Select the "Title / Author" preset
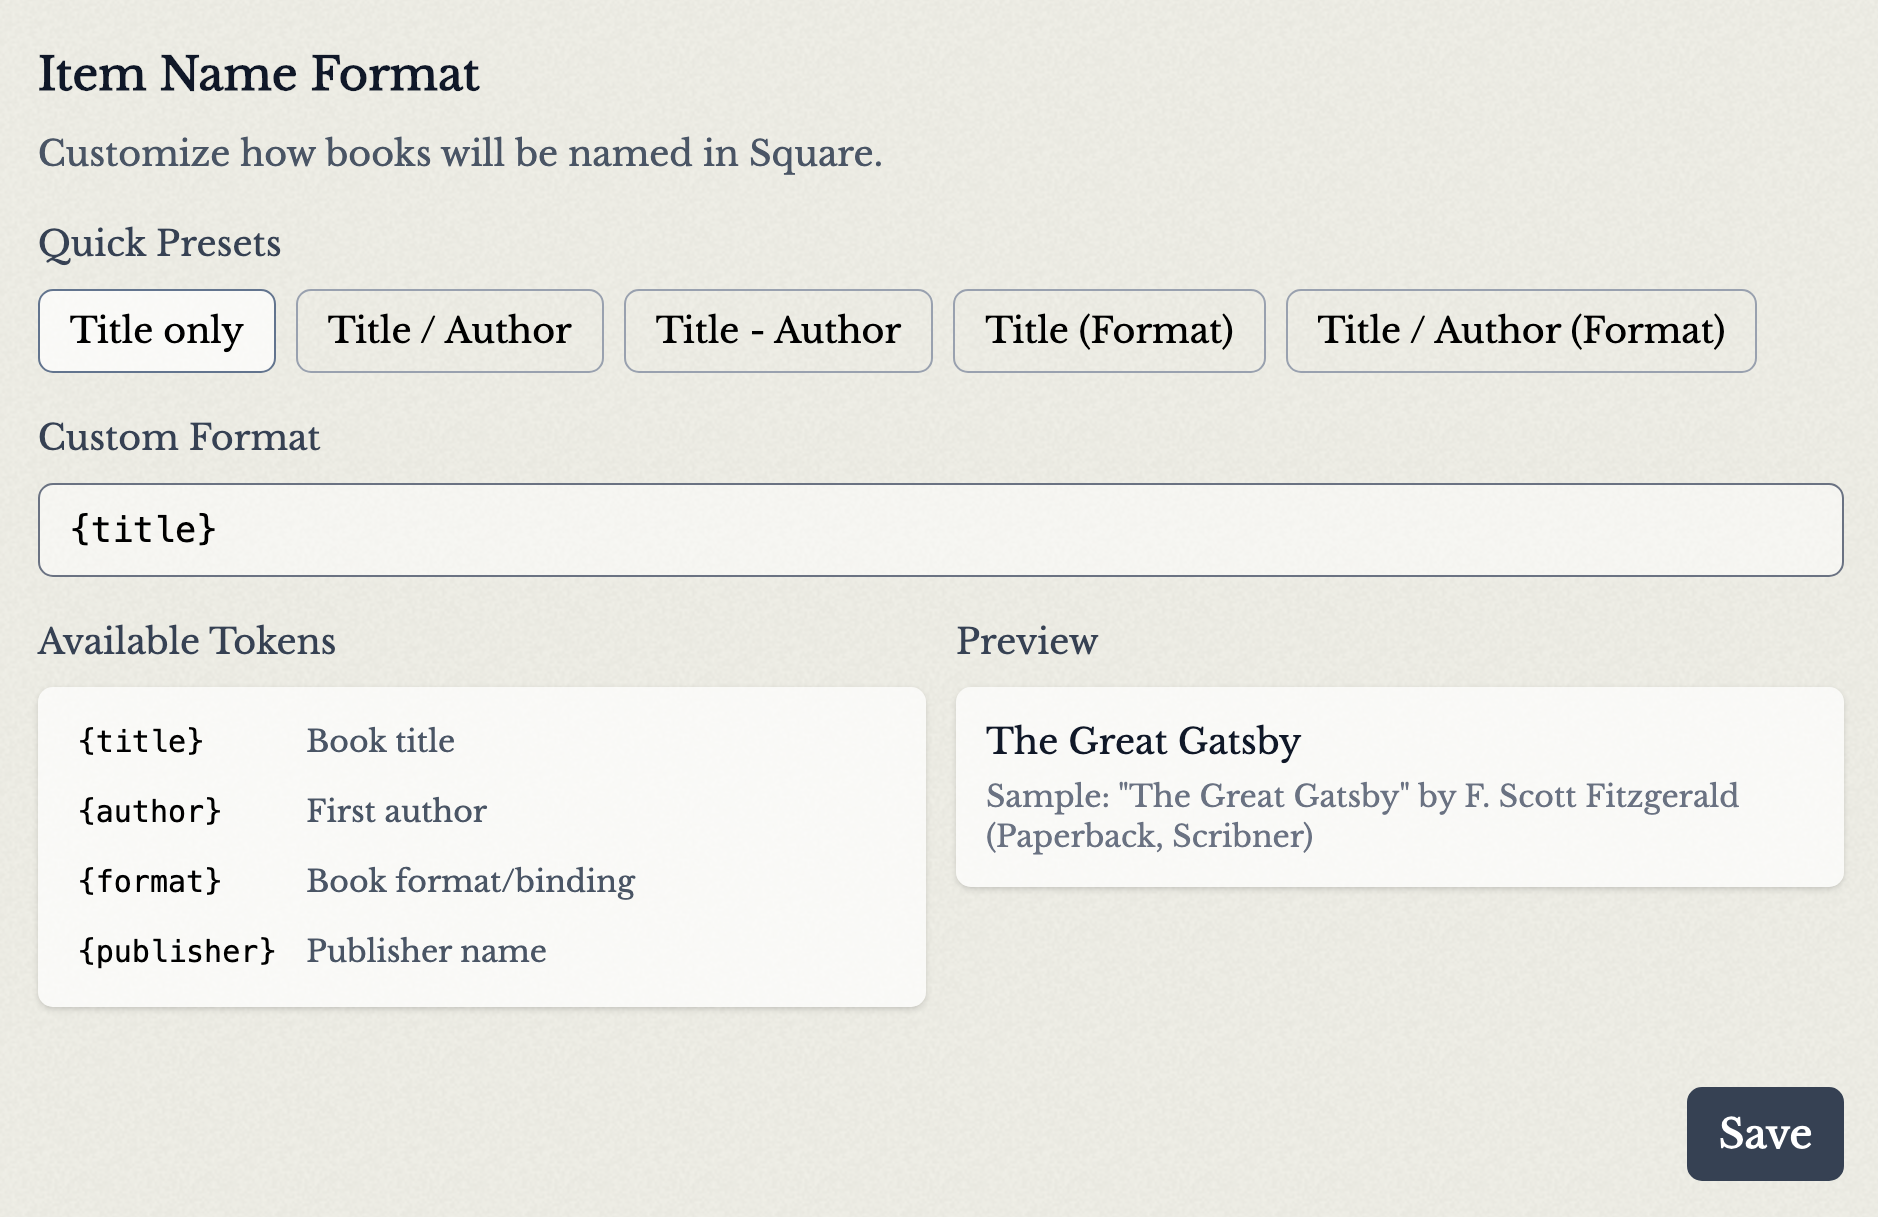 (449, 330)
